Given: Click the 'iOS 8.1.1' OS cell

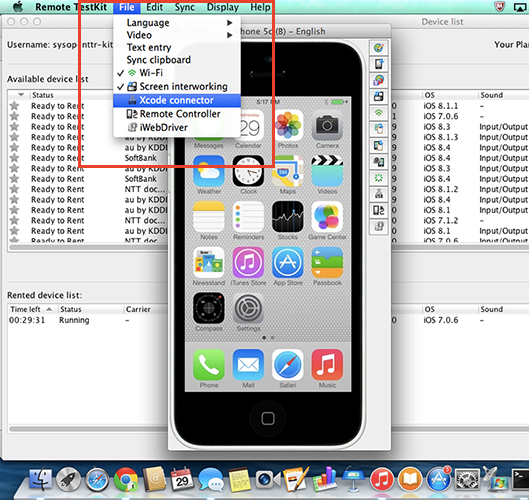Looking at the screenshot, I should [441, 106].
